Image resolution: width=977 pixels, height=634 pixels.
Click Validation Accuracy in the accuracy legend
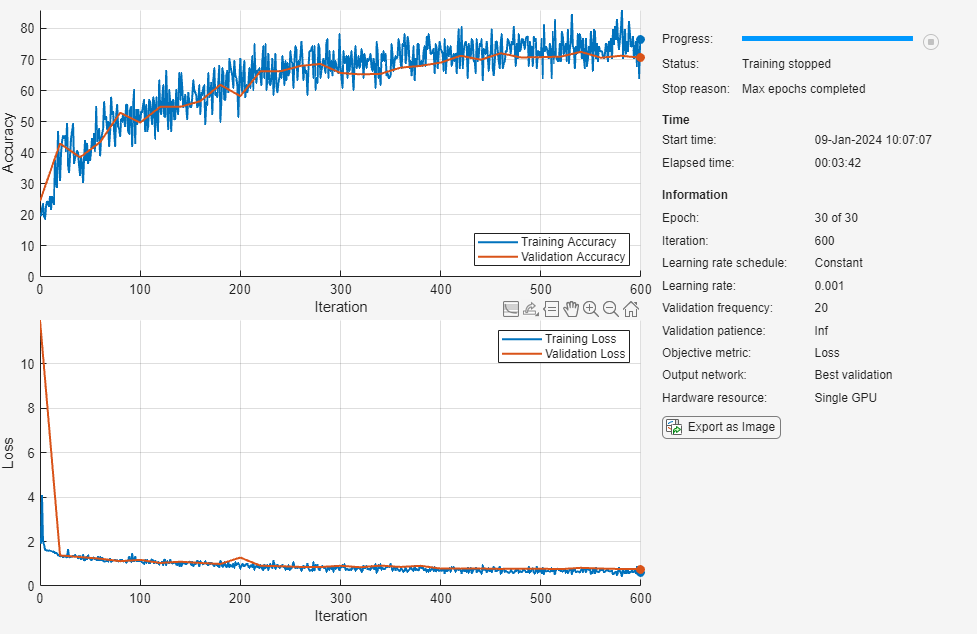click(573, 257)
